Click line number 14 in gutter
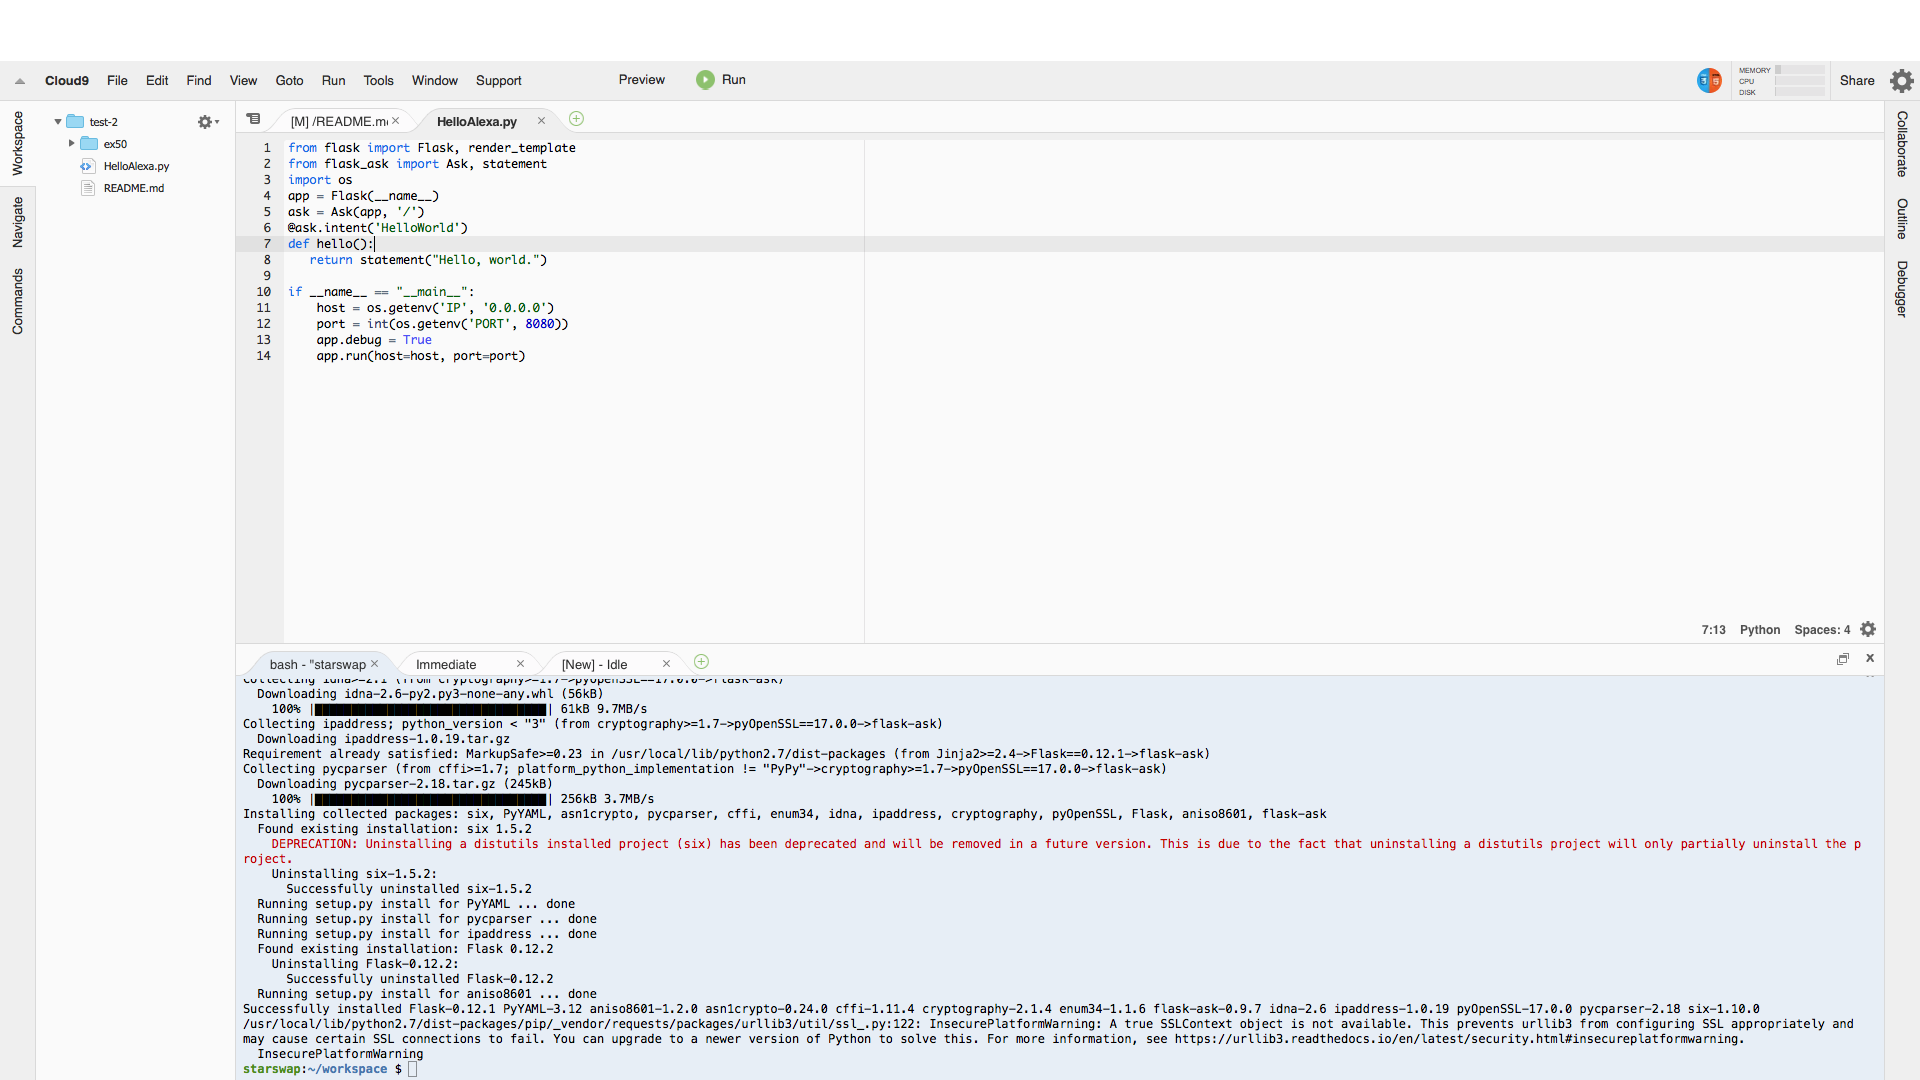 (x=263, y=356)
